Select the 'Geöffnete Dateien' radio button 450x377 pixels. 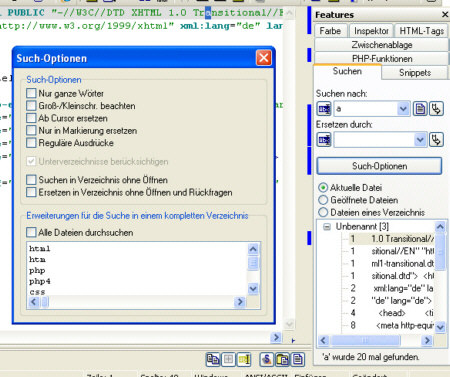click(x=323, y=200)
